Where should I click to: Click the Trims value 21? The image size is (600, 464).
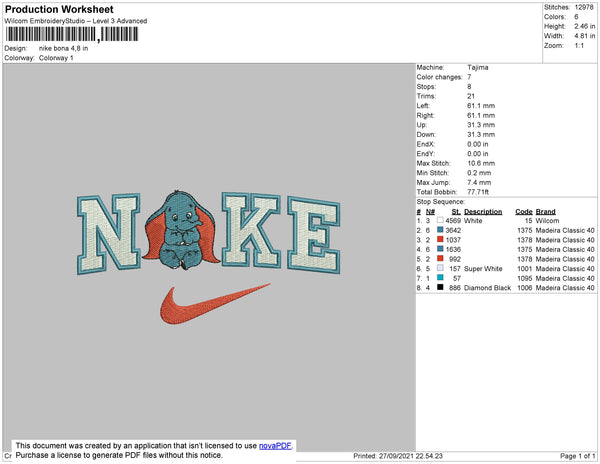point(471,96)
